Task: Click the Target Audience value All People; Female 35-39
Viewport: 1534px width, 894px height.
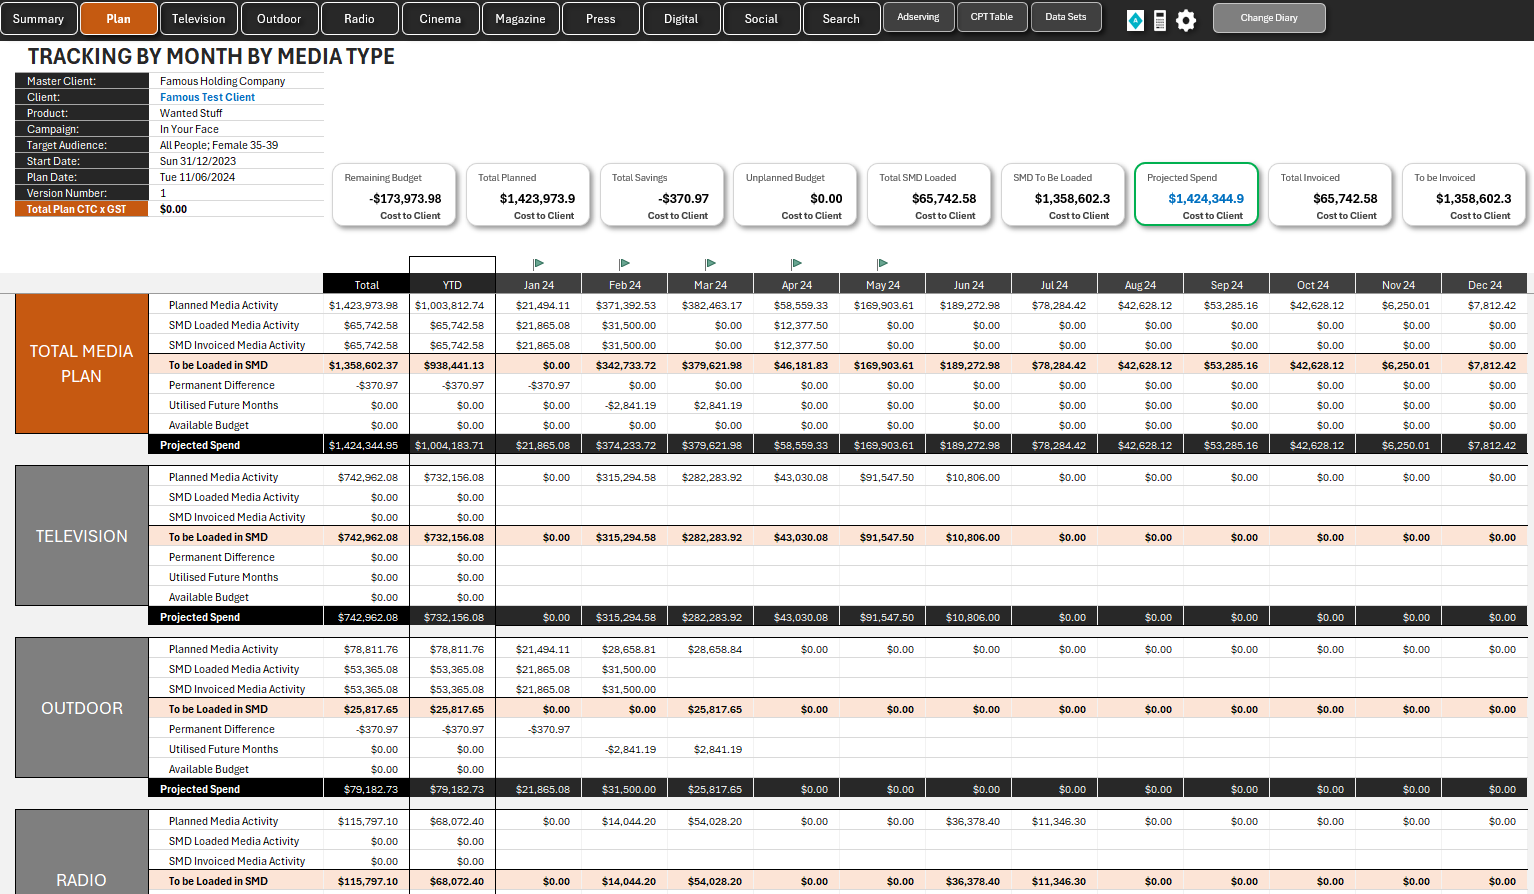Action: pyautogui.click(x=219, y=145)
